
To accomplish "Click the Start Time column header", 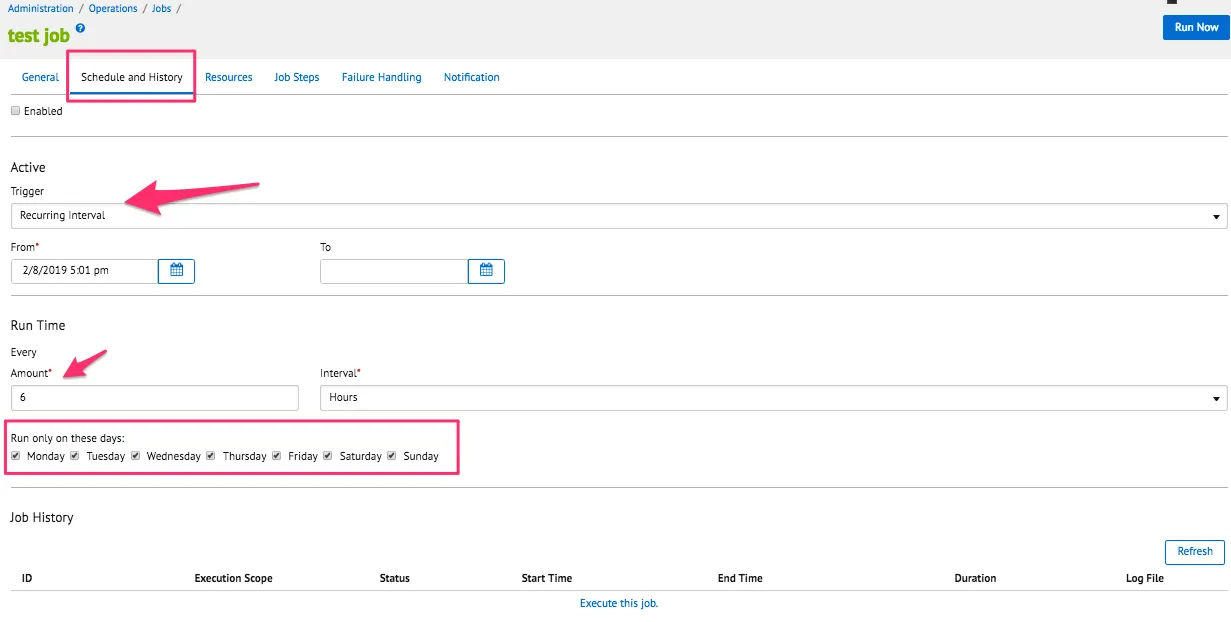I will pos(547,578).
